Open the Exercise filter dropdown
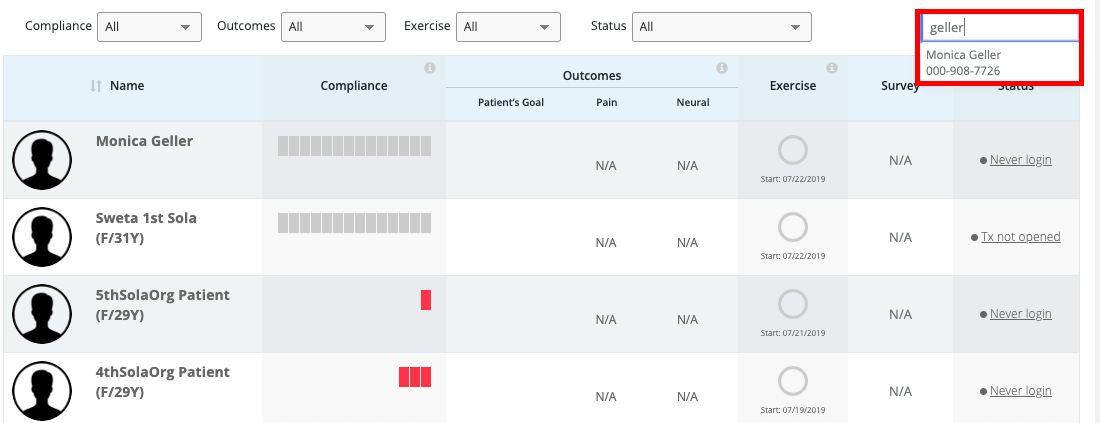The width and height of the screenshot is (1100, 423). pyautogui.click(x=508, y=27)
